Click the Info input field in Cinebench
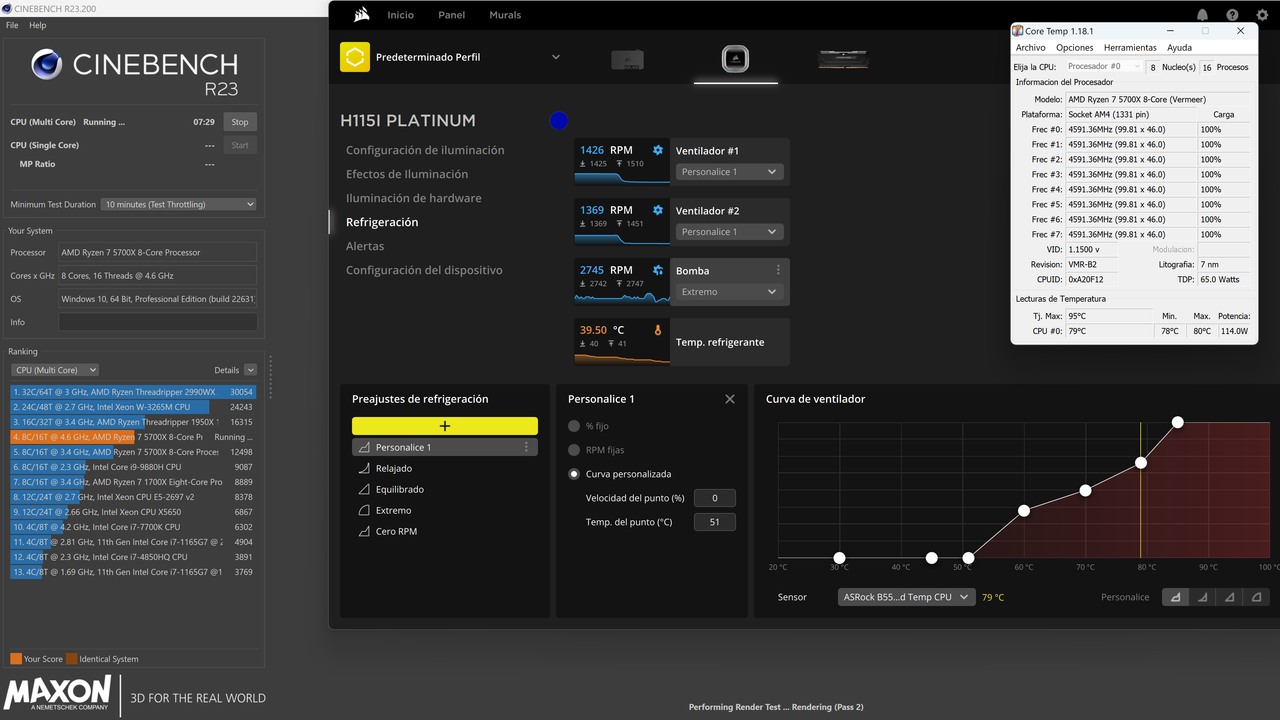This screenshot has width=1280, height=720. point(157,322)
